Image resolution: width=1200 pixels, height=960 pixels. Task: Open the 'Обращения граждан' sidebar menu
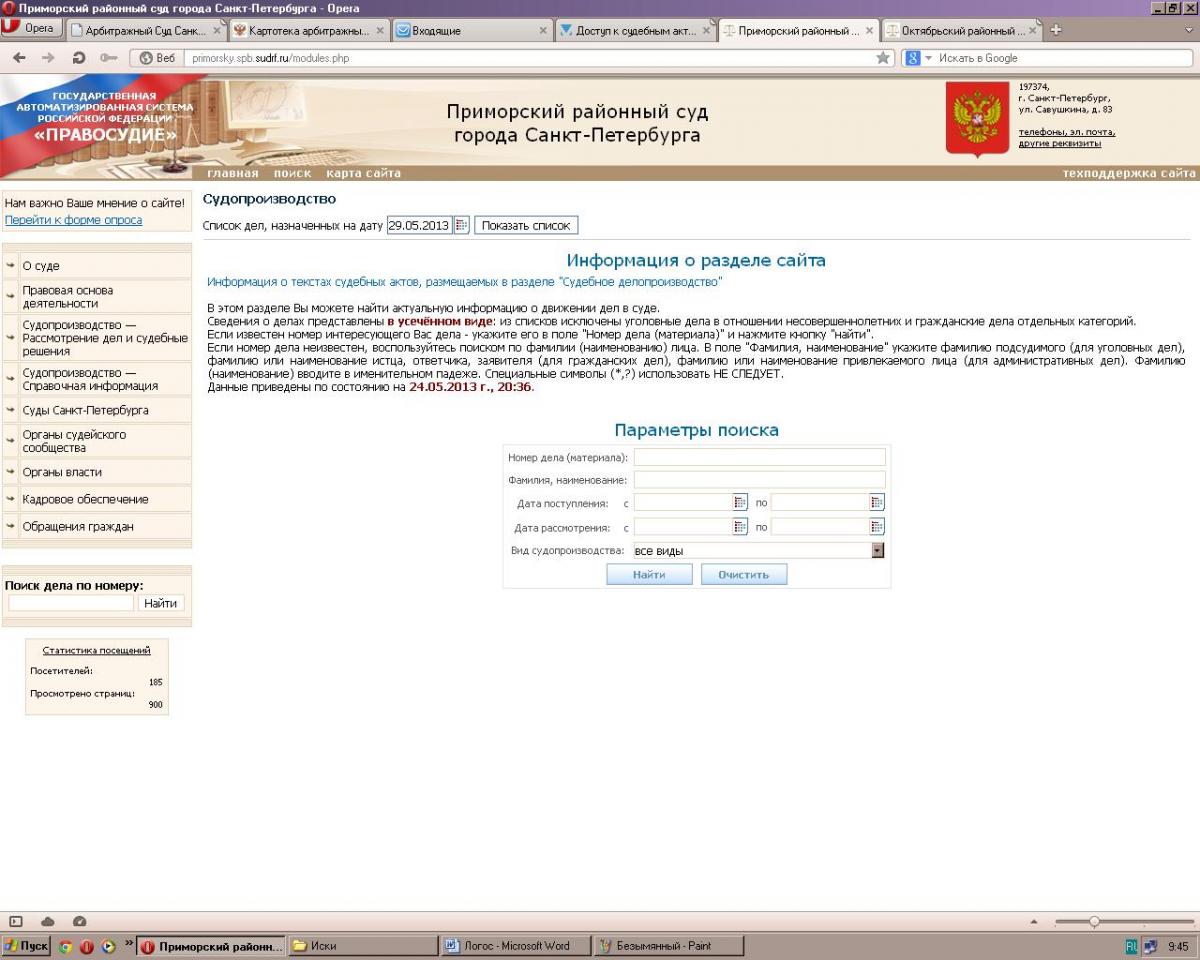click(77, 526)
